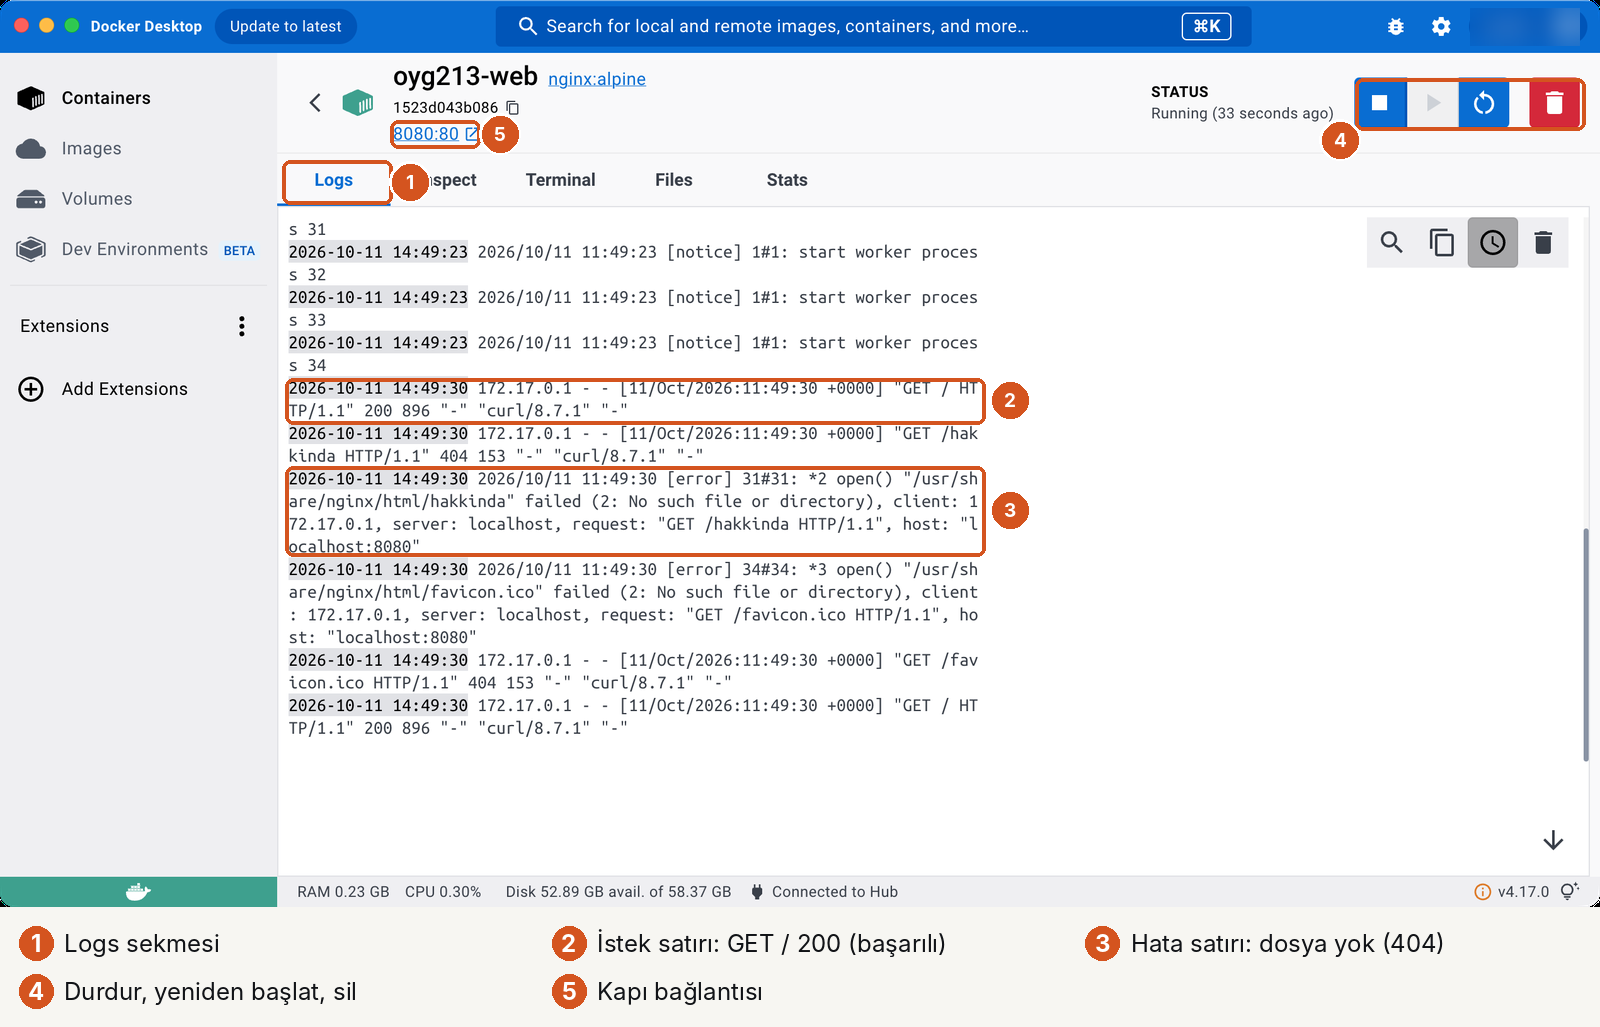
Task: Open Docker settings gear icon
Action: tap(1441, 27)
